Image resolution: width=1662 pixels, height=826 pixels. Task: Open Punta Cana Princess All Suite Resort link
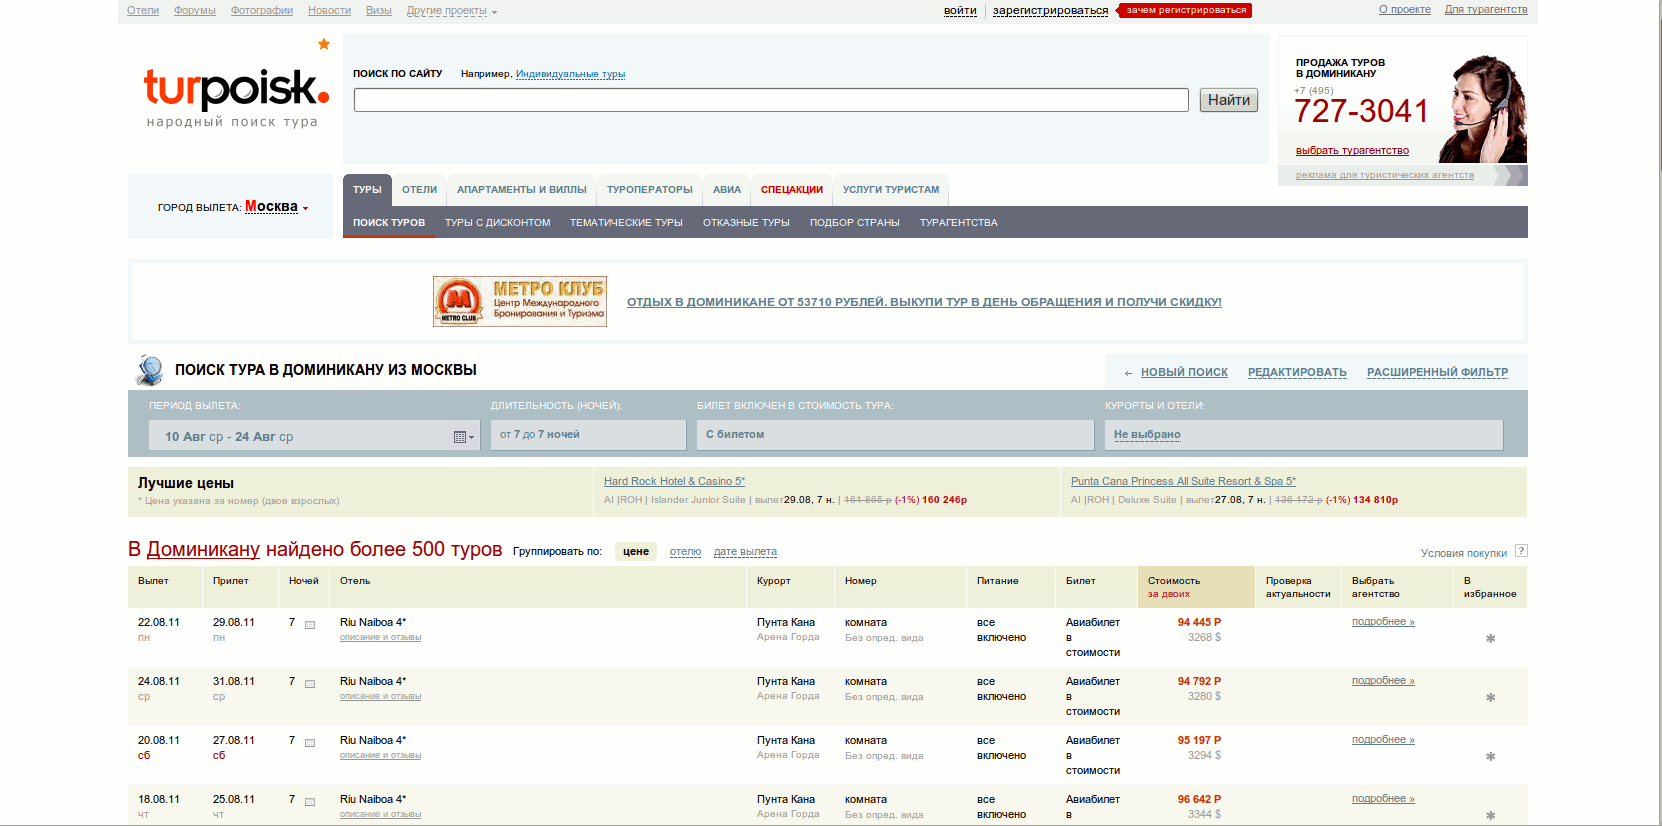coord(1183,482)
